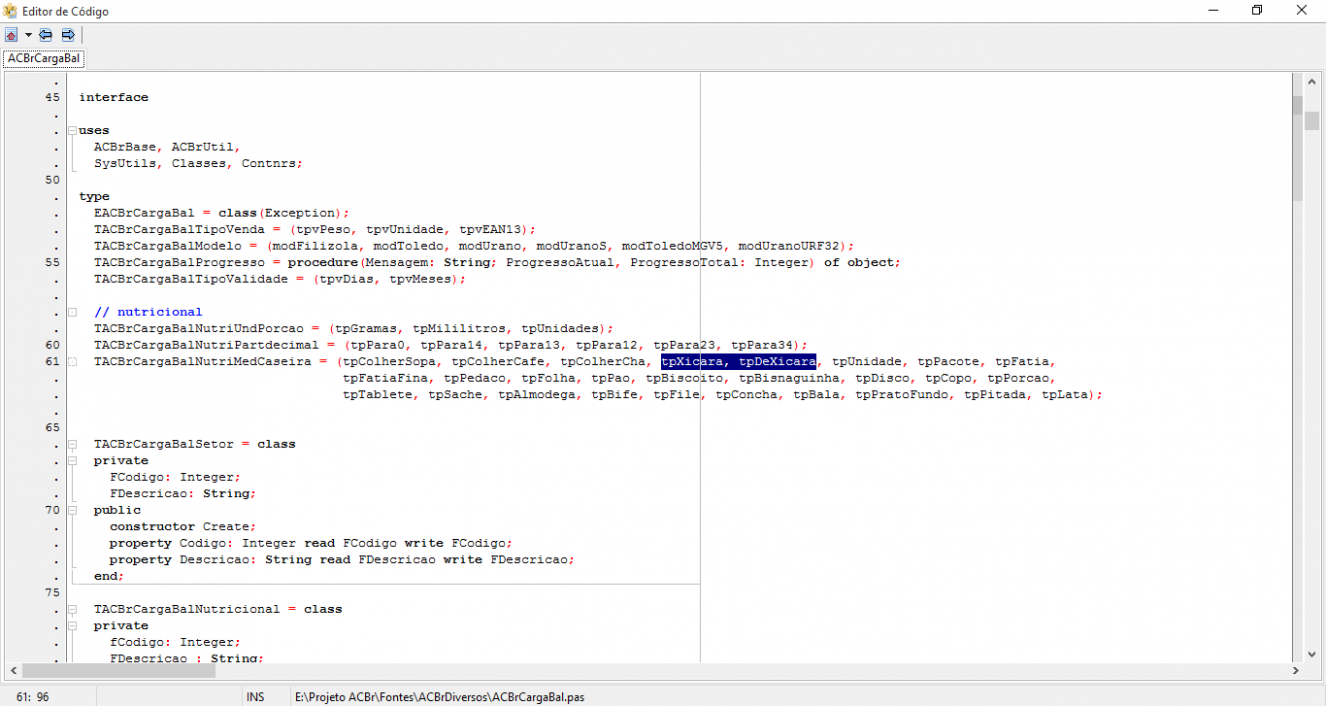Click line number 45 in the gutter
The width and height of the screenshot is (1326, 706).
pos(53,97)
